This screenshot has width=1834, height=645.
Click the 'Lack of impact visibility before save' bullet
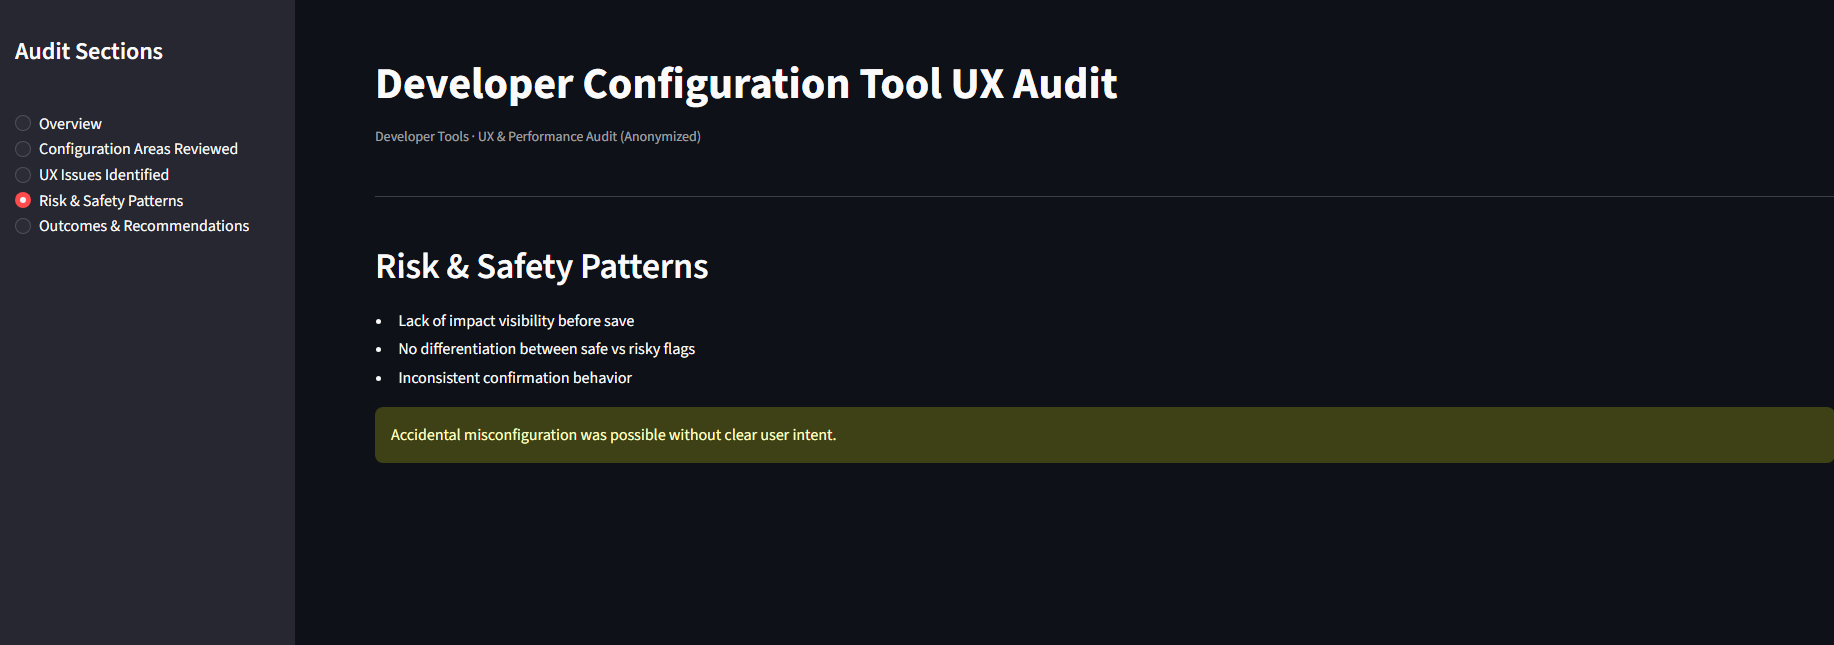(x=516, y=321)
